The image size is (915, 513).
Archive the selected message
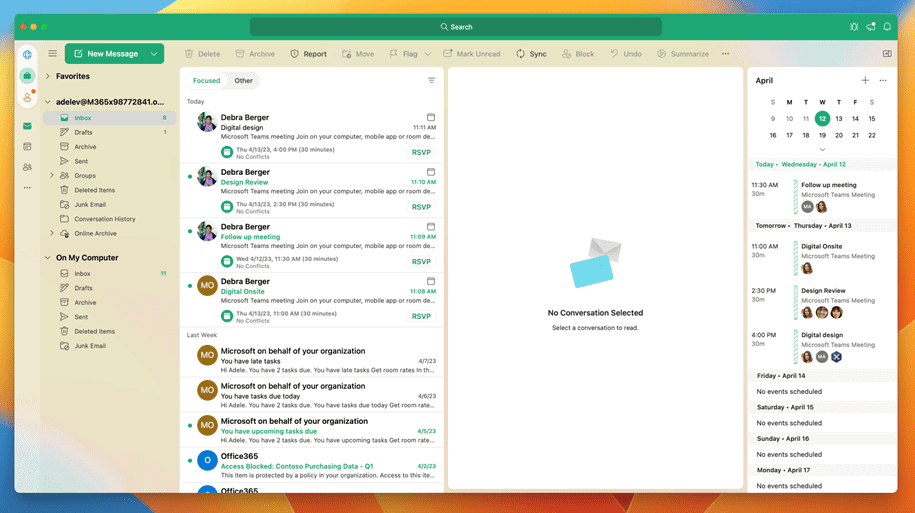(x=255, y=54)
